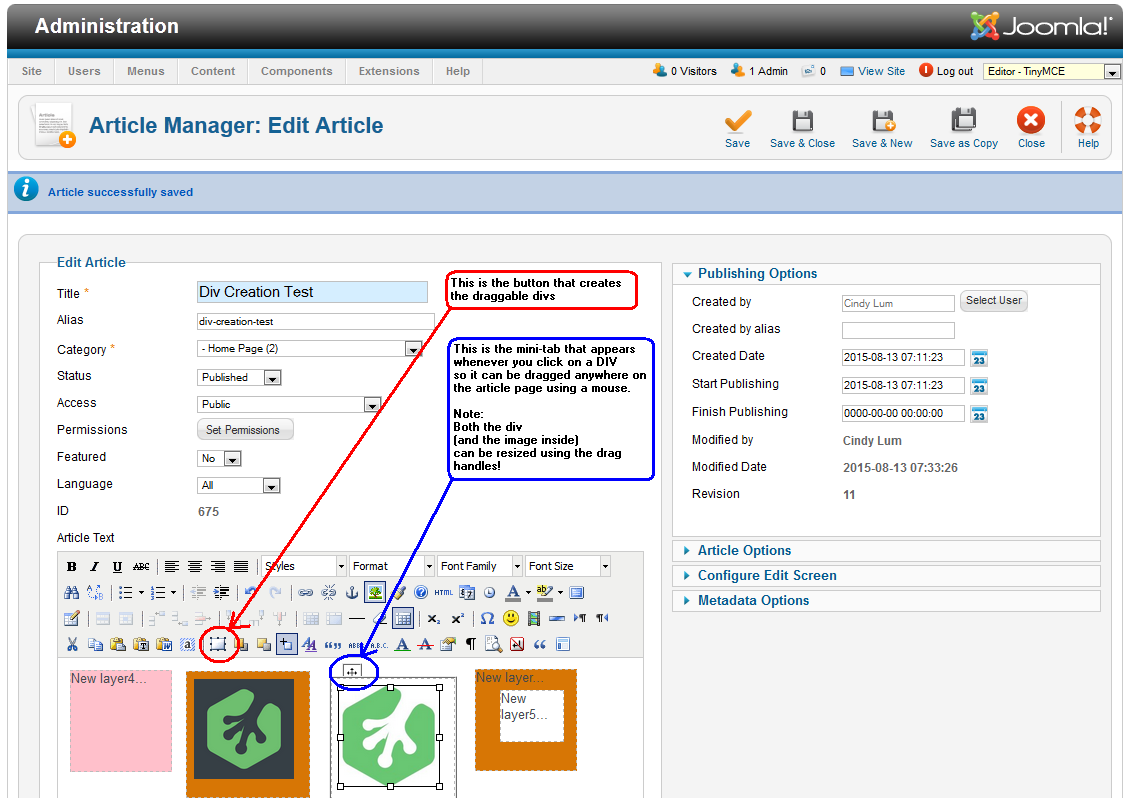Image resolution: width=1126 pixels, height=798 pixels.
Task: Open the emoticons smiley picker
Action: click(511, 618)
